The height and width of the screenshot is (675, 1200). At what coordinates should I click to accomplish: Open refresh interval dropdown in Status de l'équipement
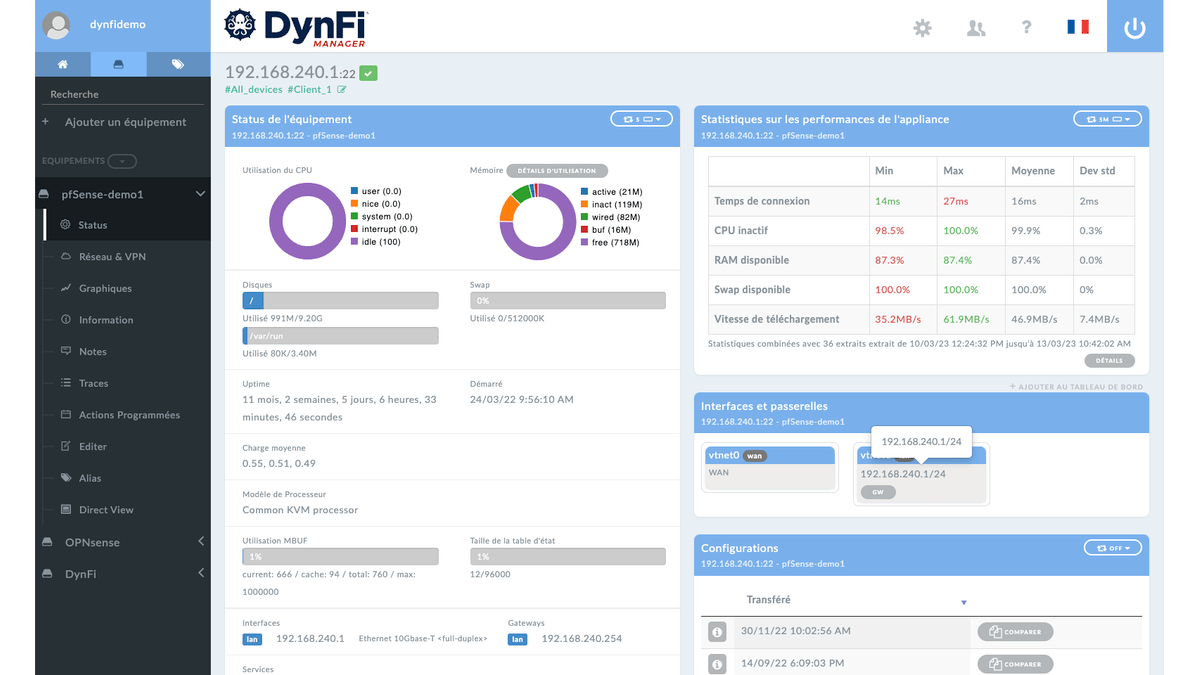[641, 119]
